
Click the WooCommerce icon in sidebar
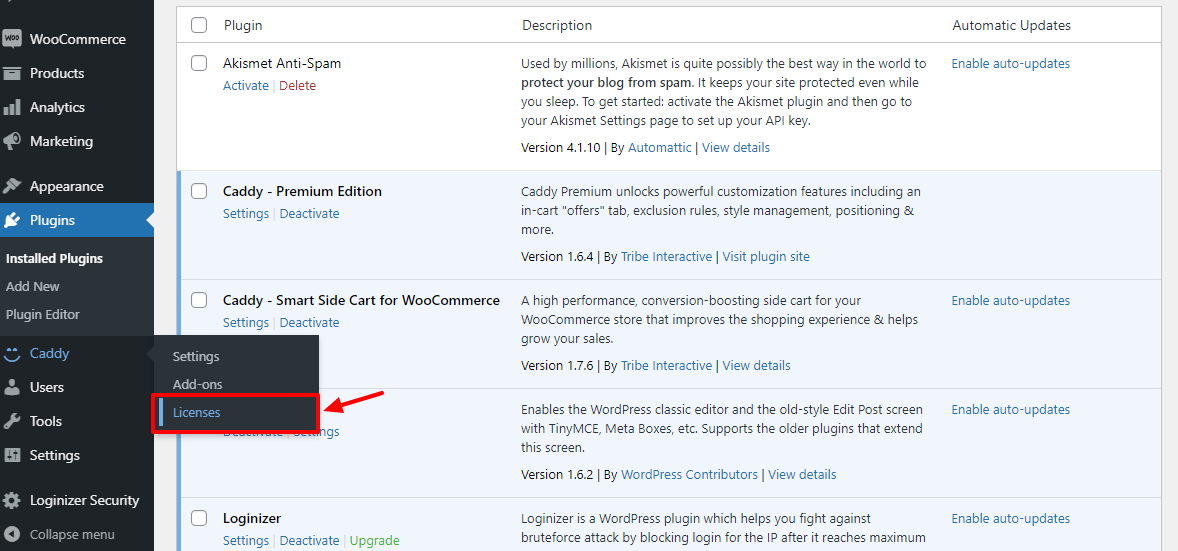(12, 39)
